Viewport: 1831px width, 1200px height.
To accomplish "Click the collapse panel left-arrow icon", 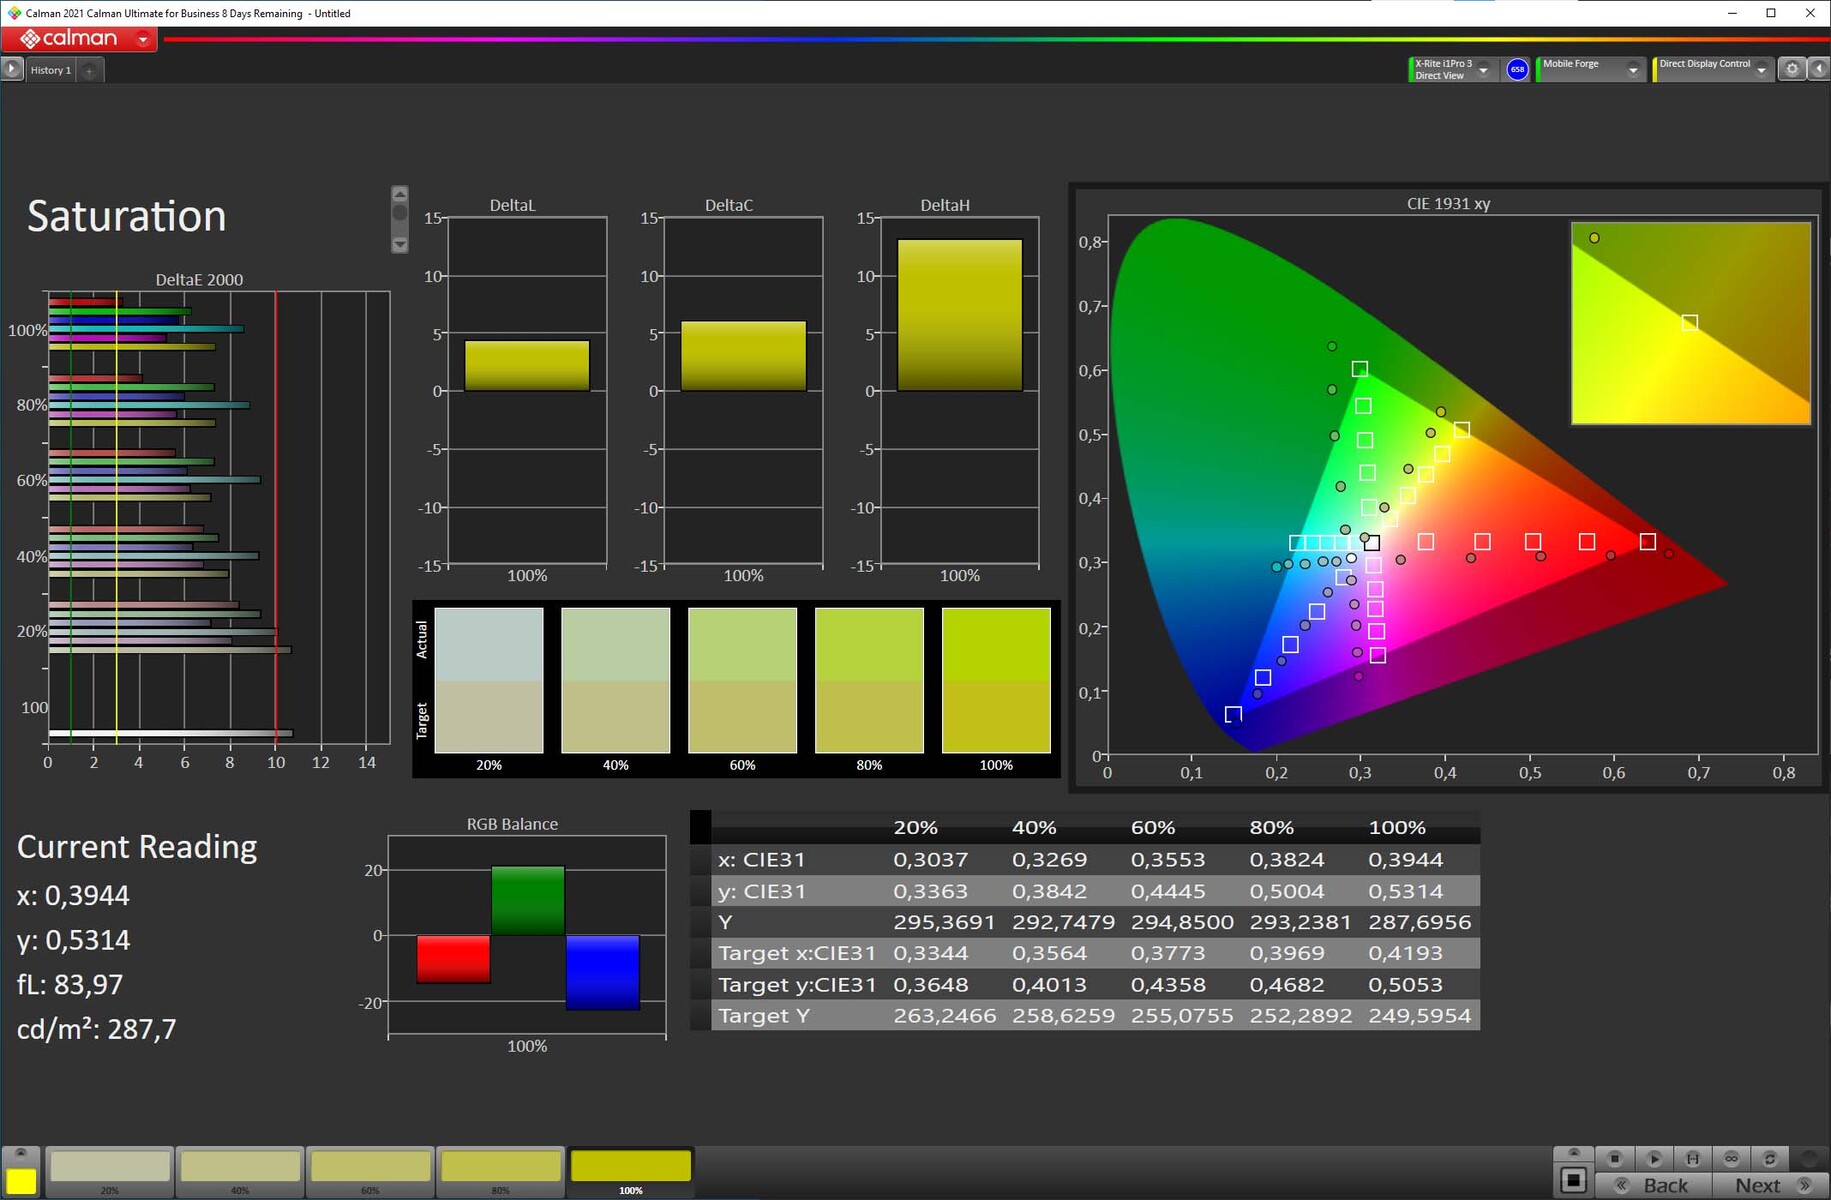I will (x=1819, y=69).
